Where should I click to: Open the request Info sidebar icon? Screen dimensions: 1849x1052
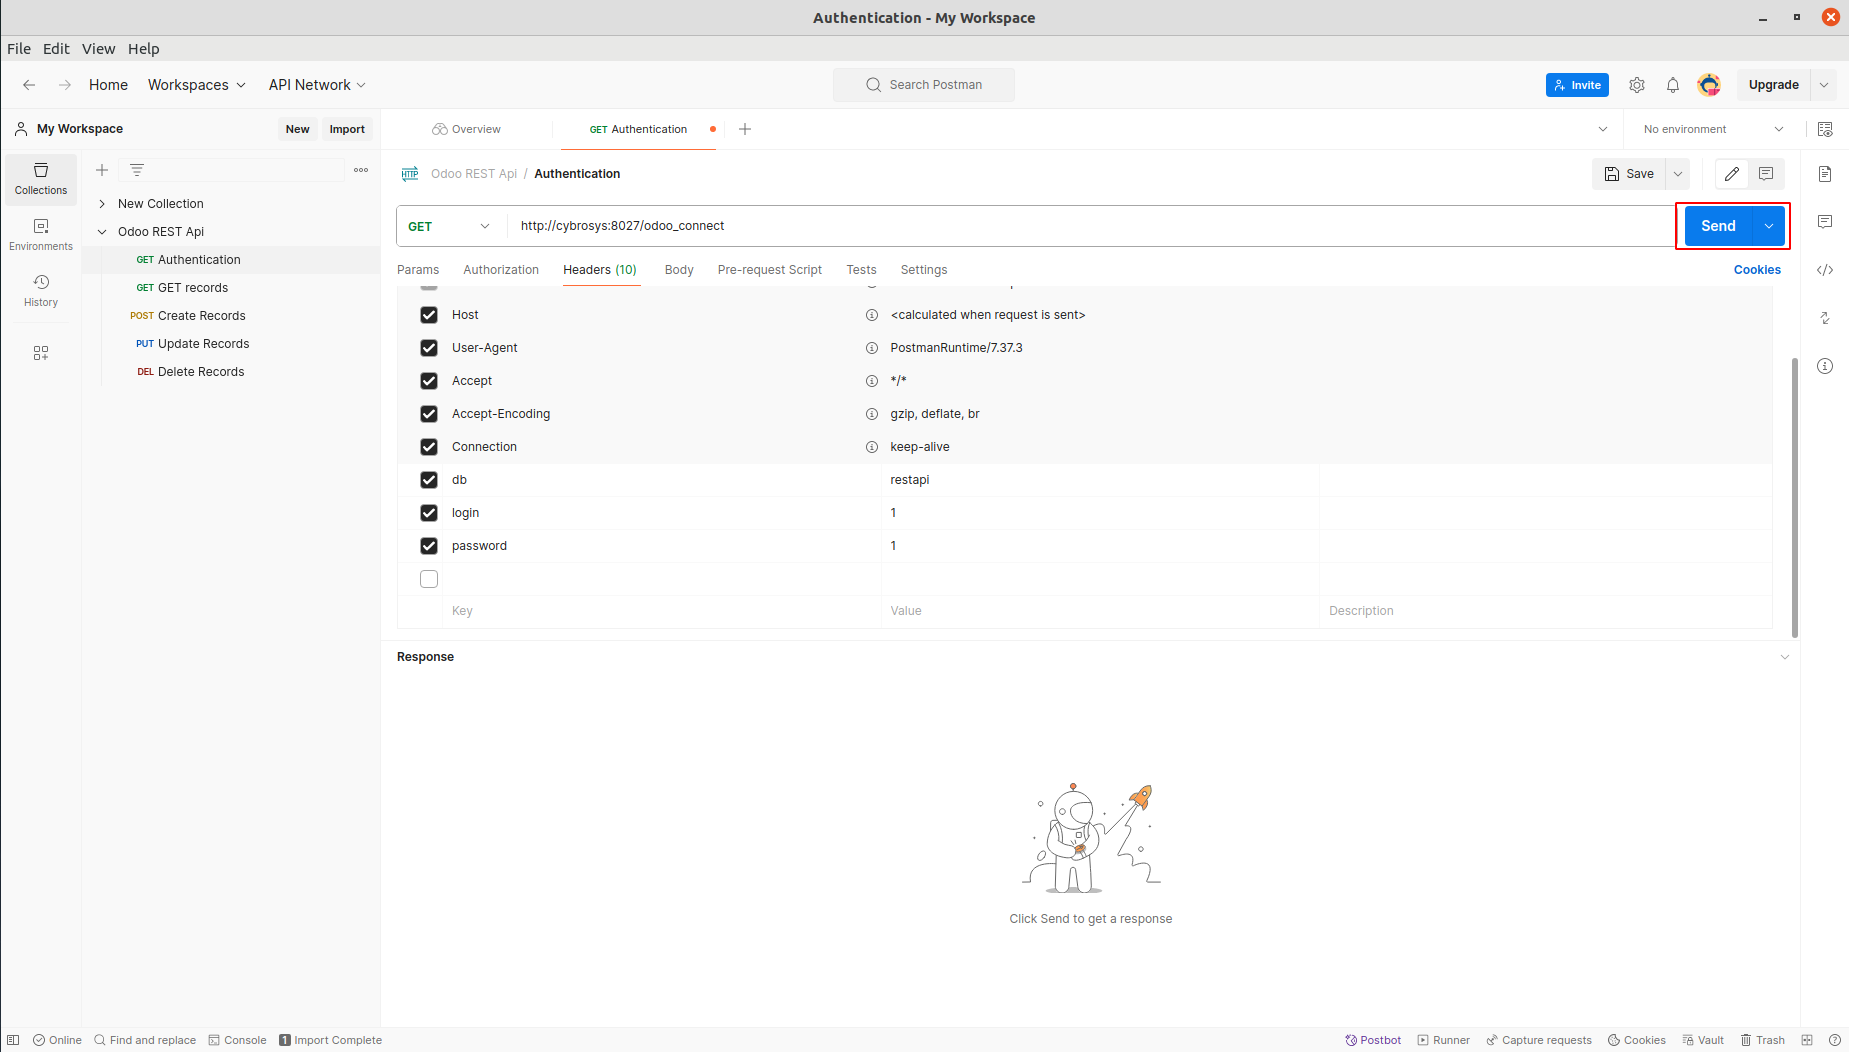(1825, 366)
